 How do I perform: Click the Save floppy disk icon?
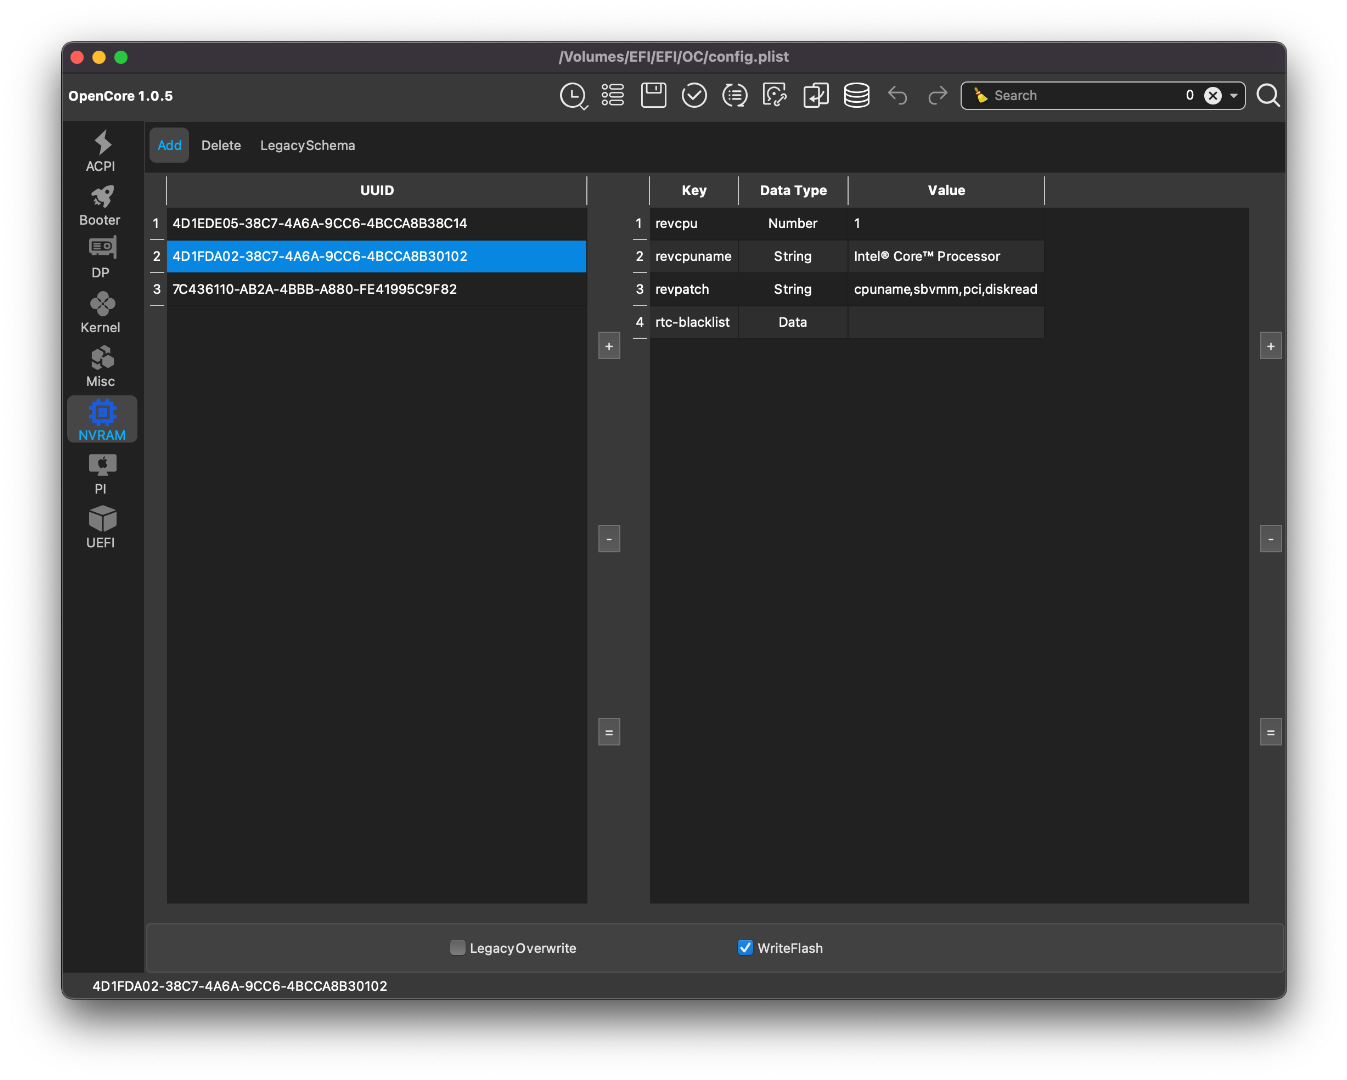click(x=653, y=95)
